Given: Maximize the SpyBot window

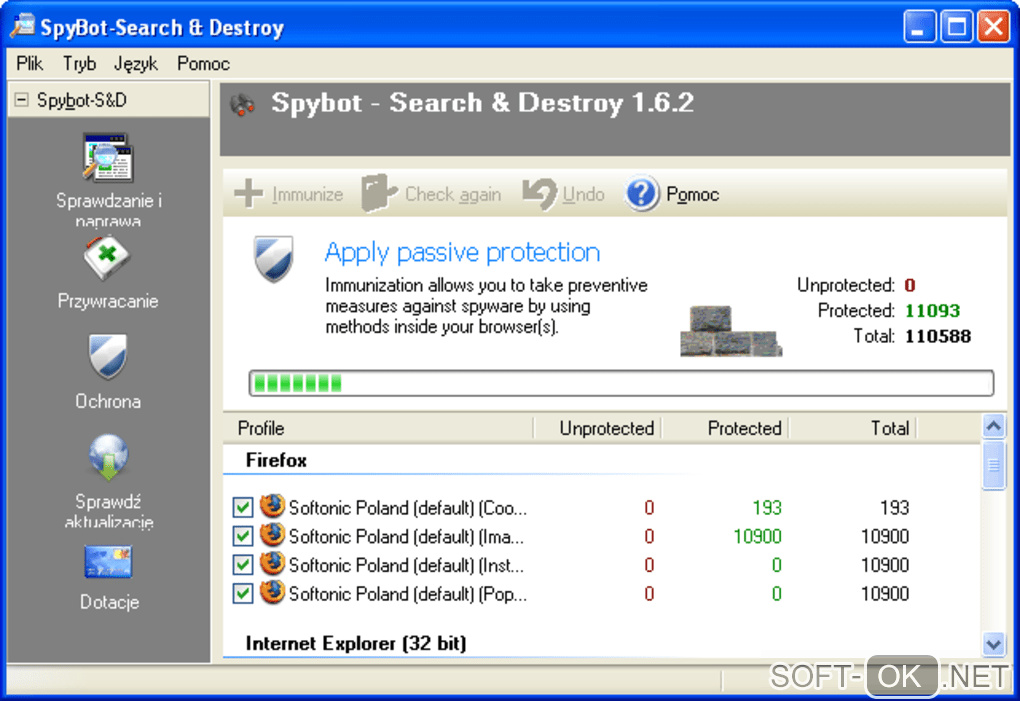Looking at the screenshot, I should pyautogui.click(x=956, y=27).
